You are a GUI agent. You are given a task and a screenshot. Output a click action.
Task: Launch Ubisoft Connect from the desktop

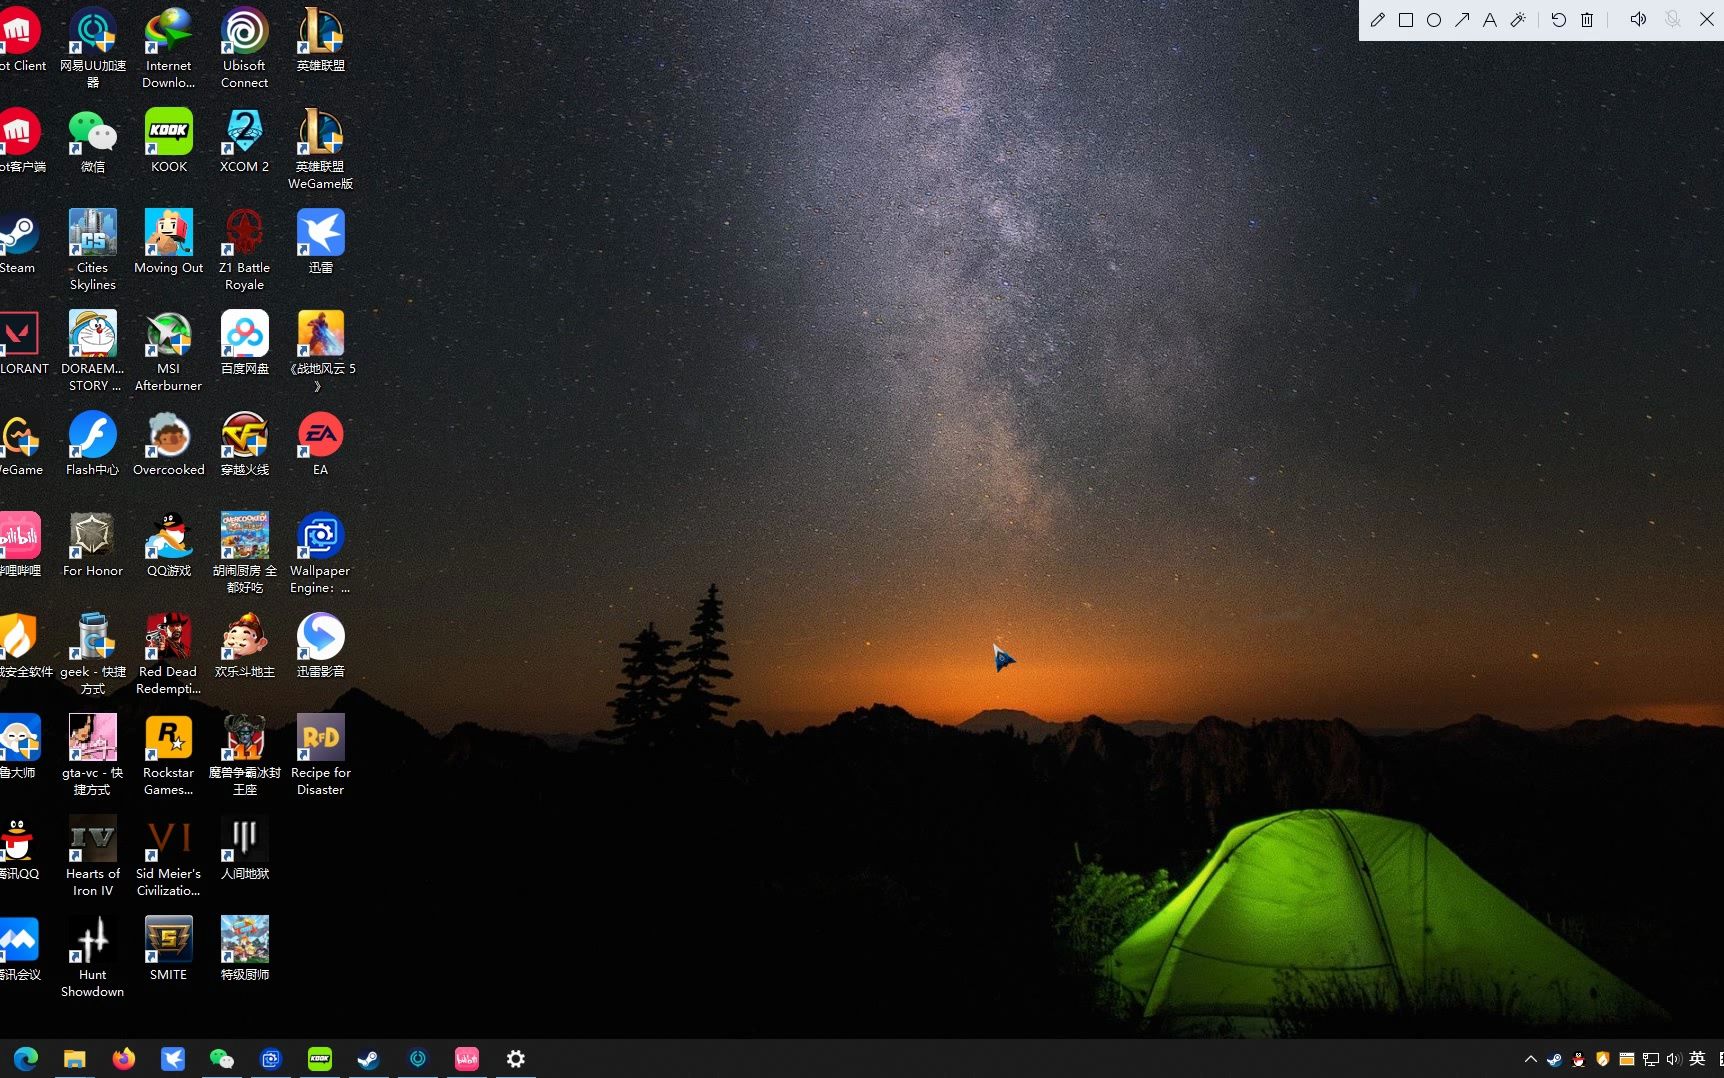tap(245, 48)
